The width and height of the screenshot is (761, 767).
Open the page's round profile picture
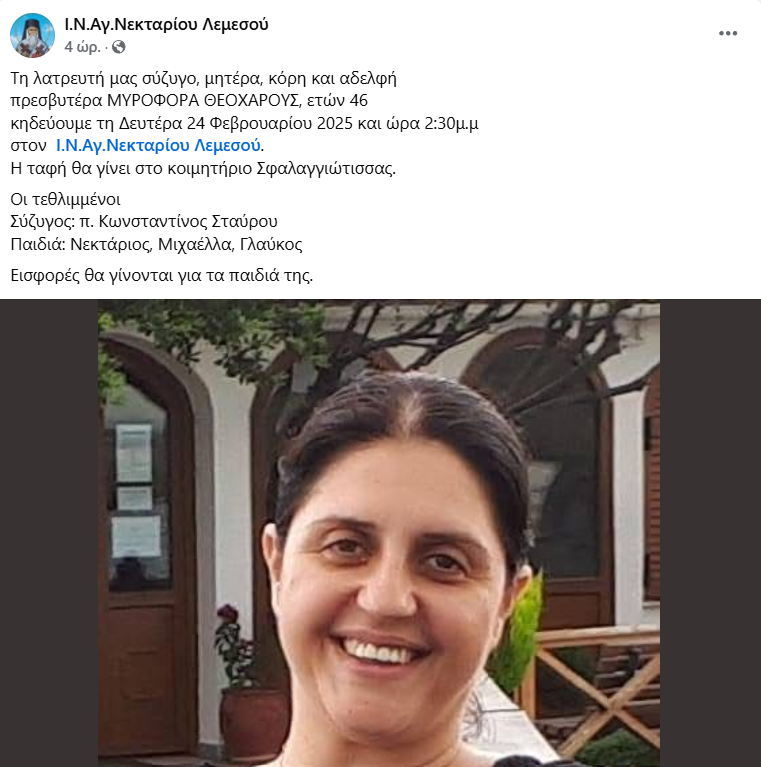tap(32, 35)
